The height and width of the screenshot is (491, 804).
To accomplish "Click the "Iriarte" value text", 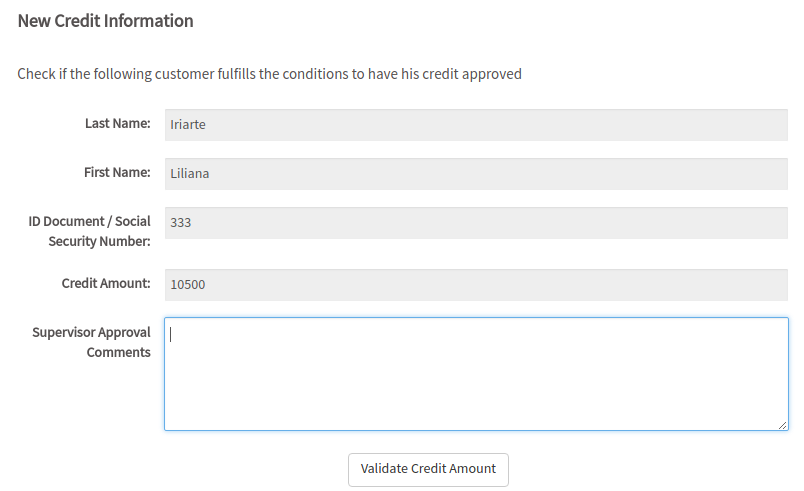I will tap(188, 125).
